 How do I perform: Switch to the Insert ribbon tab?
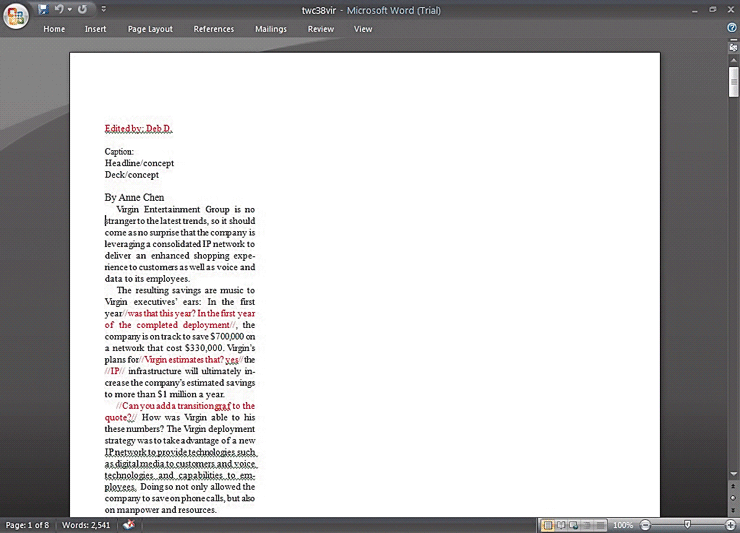point(95,29)
